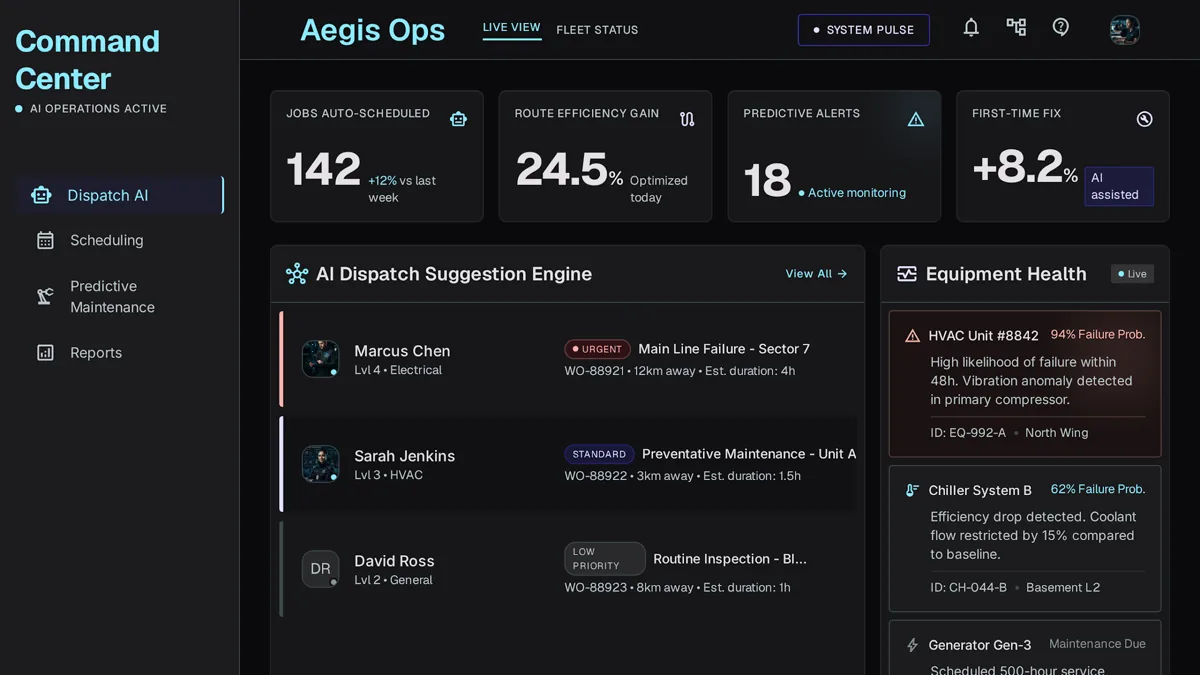Click the North Wing location text
The image size is (1200, 675).
[1056, 433]
